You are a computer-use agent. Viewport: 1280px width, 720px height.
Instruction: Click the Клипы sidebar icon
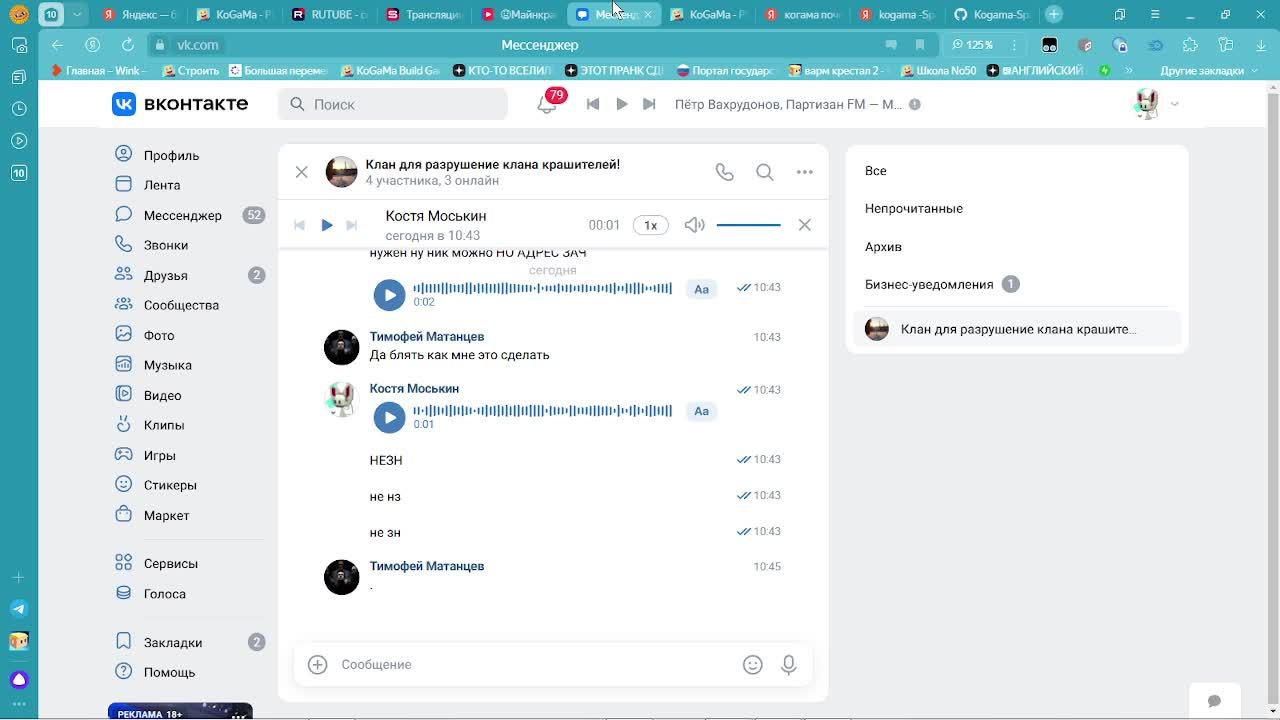pos(124,425)
